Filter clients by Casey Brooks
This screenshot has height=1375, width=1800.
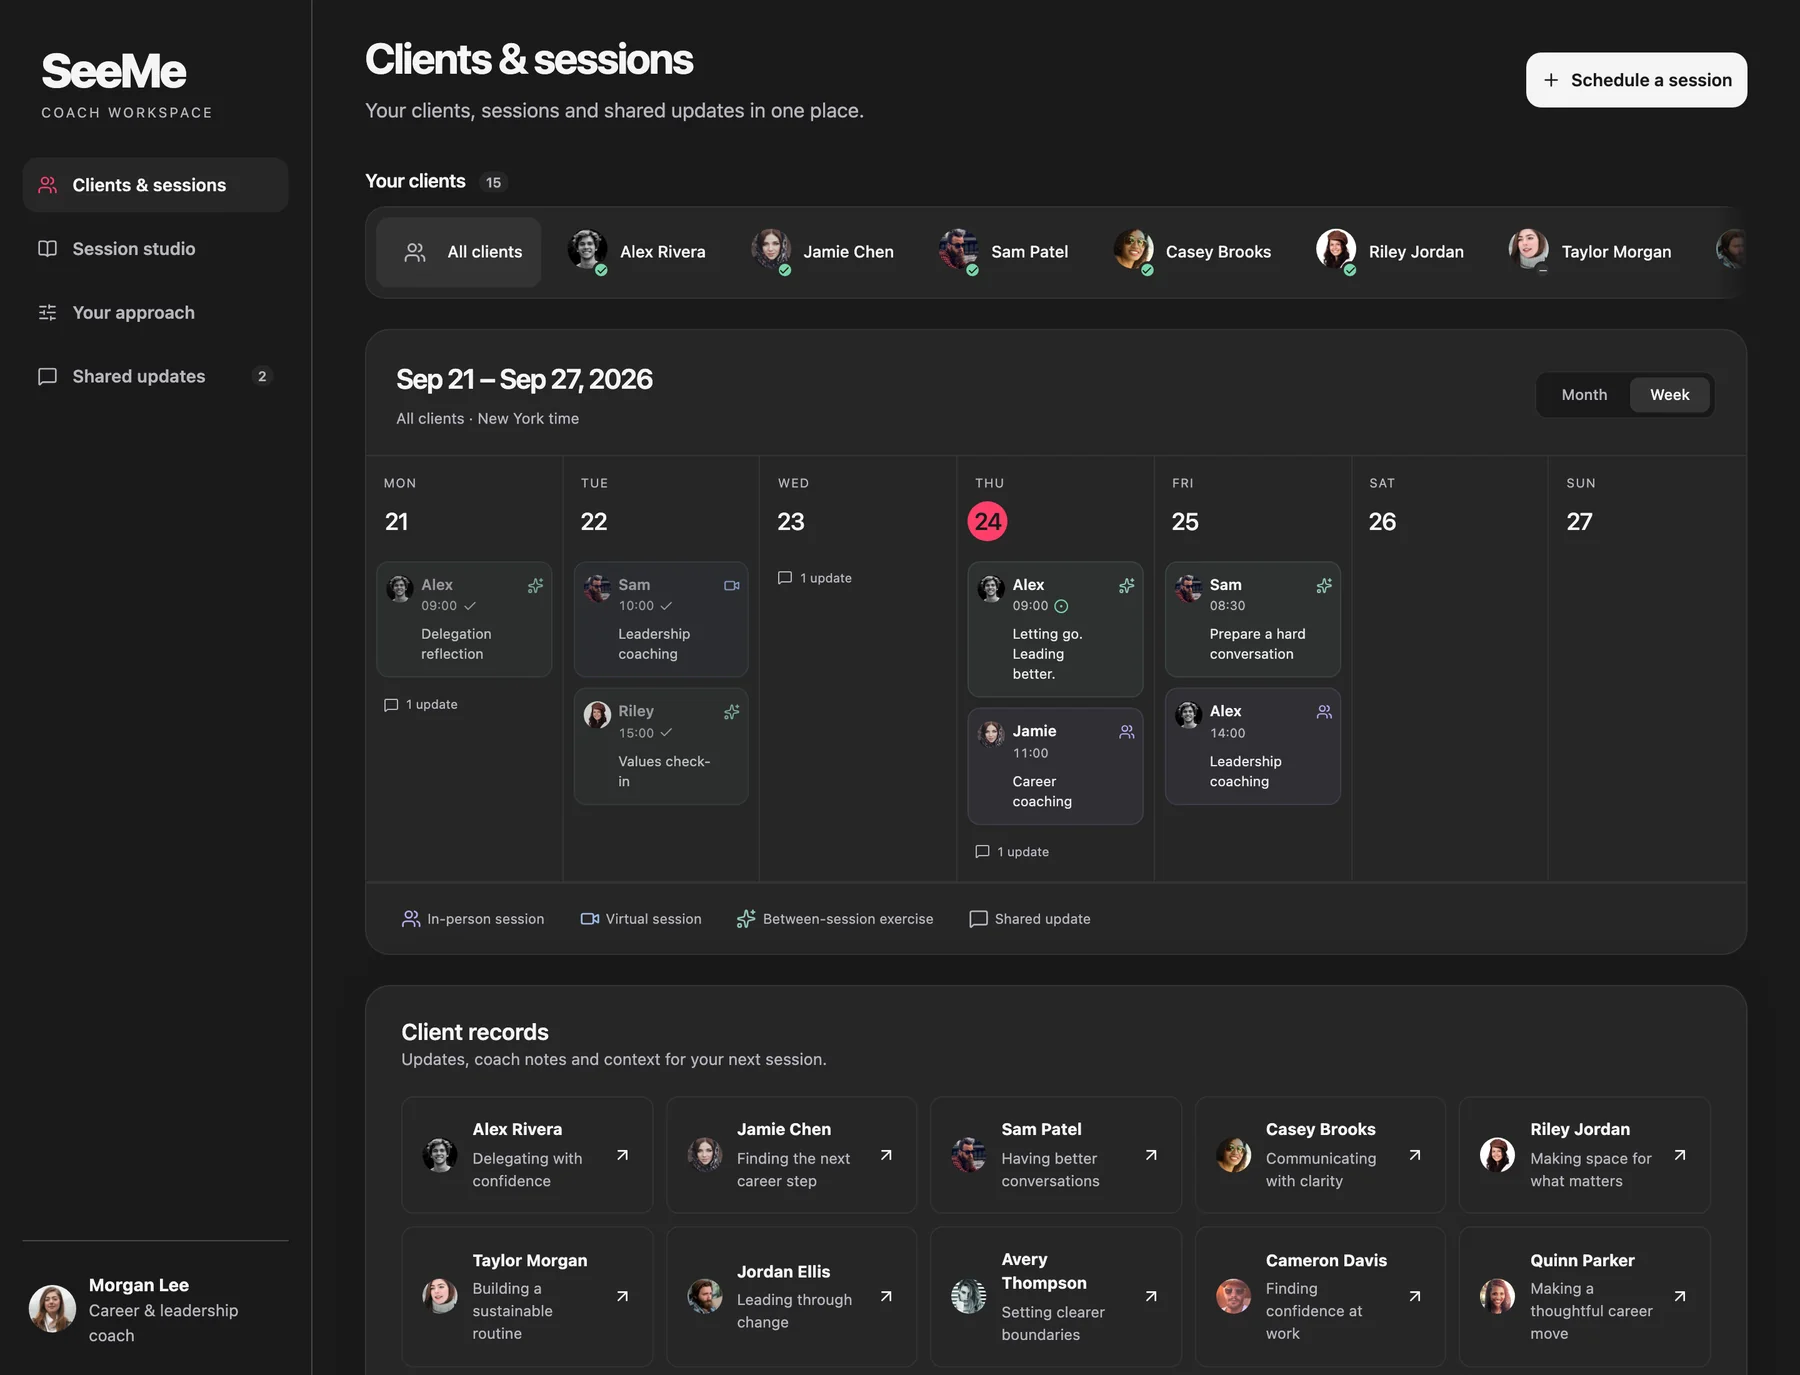coord(1192,252)
